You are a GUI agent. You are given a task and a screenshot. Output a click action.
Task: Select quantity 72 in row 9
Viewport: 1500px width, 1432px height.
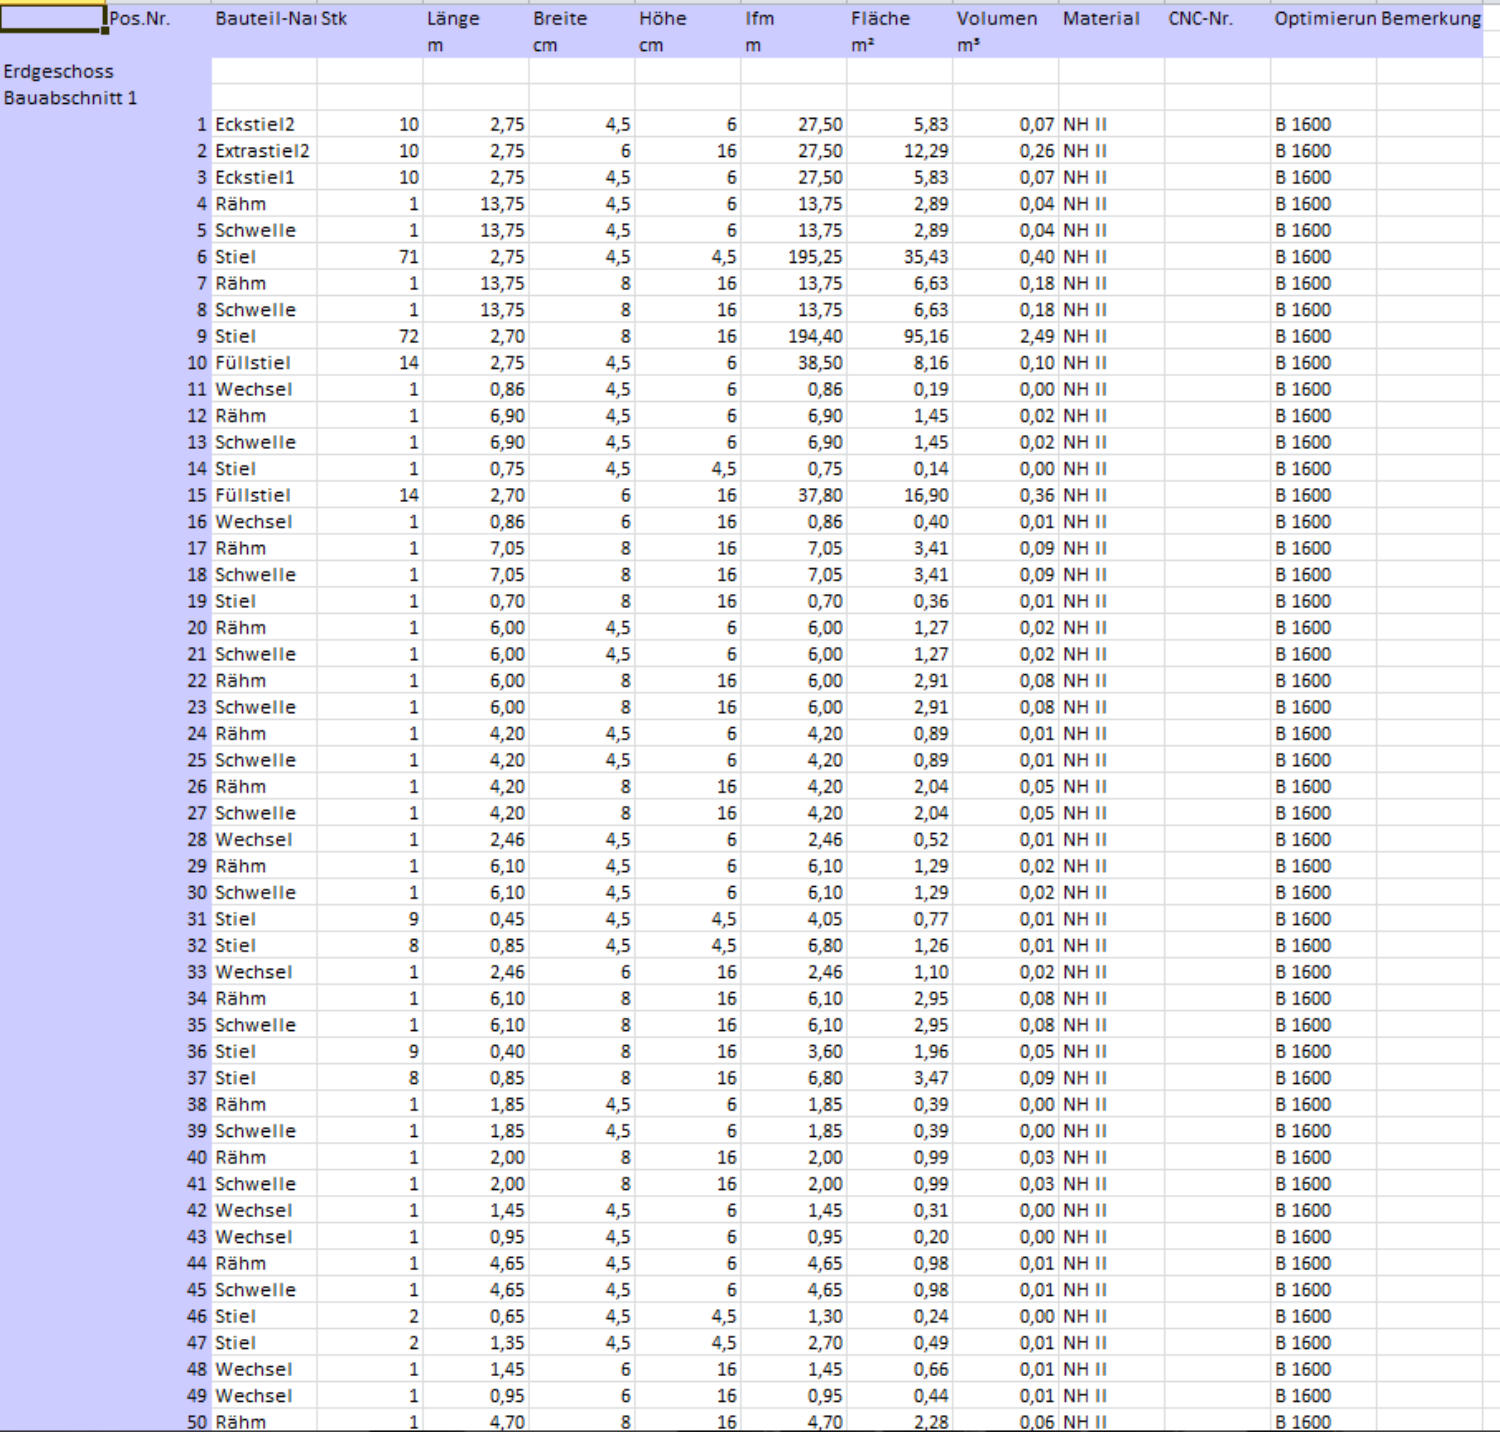[370, 336]
